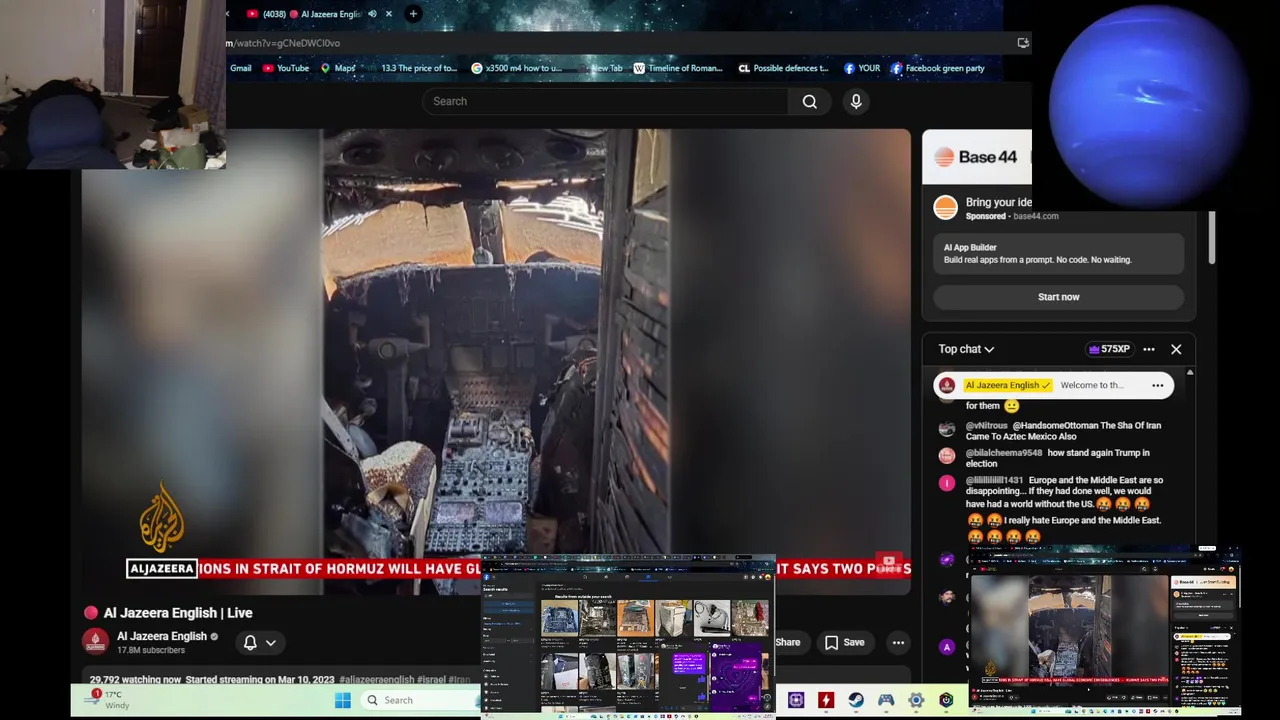
Task: Open the weather widget showing 17°C Windy
Action: pyautogui.click(x=108, y=699)
